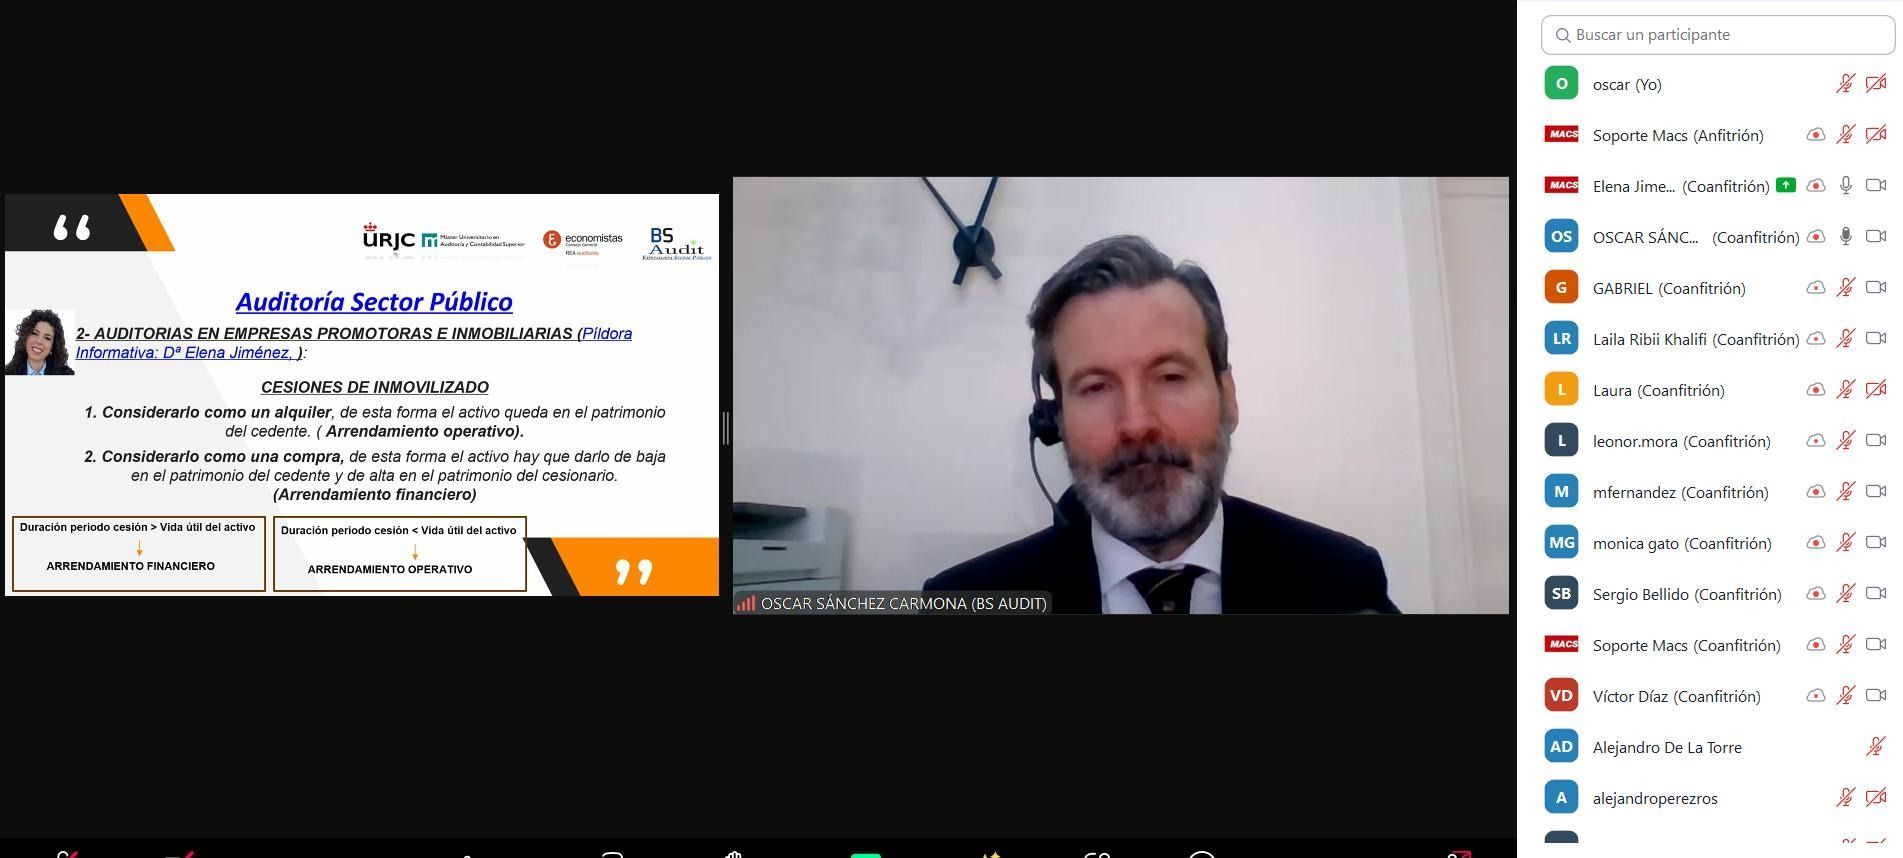Click the LR avatar of Laila Ribii Khalifi
The image size is (1903, 858).
coord(1561,338)
